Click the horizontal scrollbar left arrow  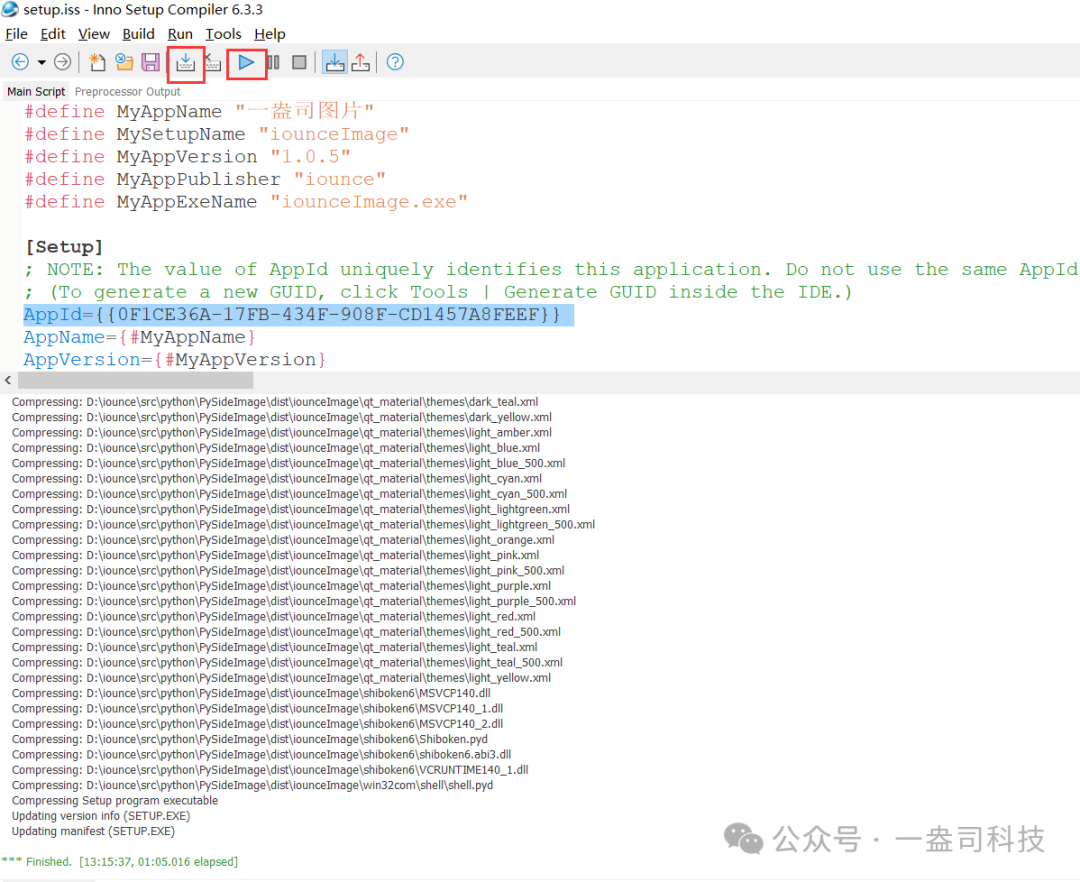pyautogui.click(x=8, y=380)
